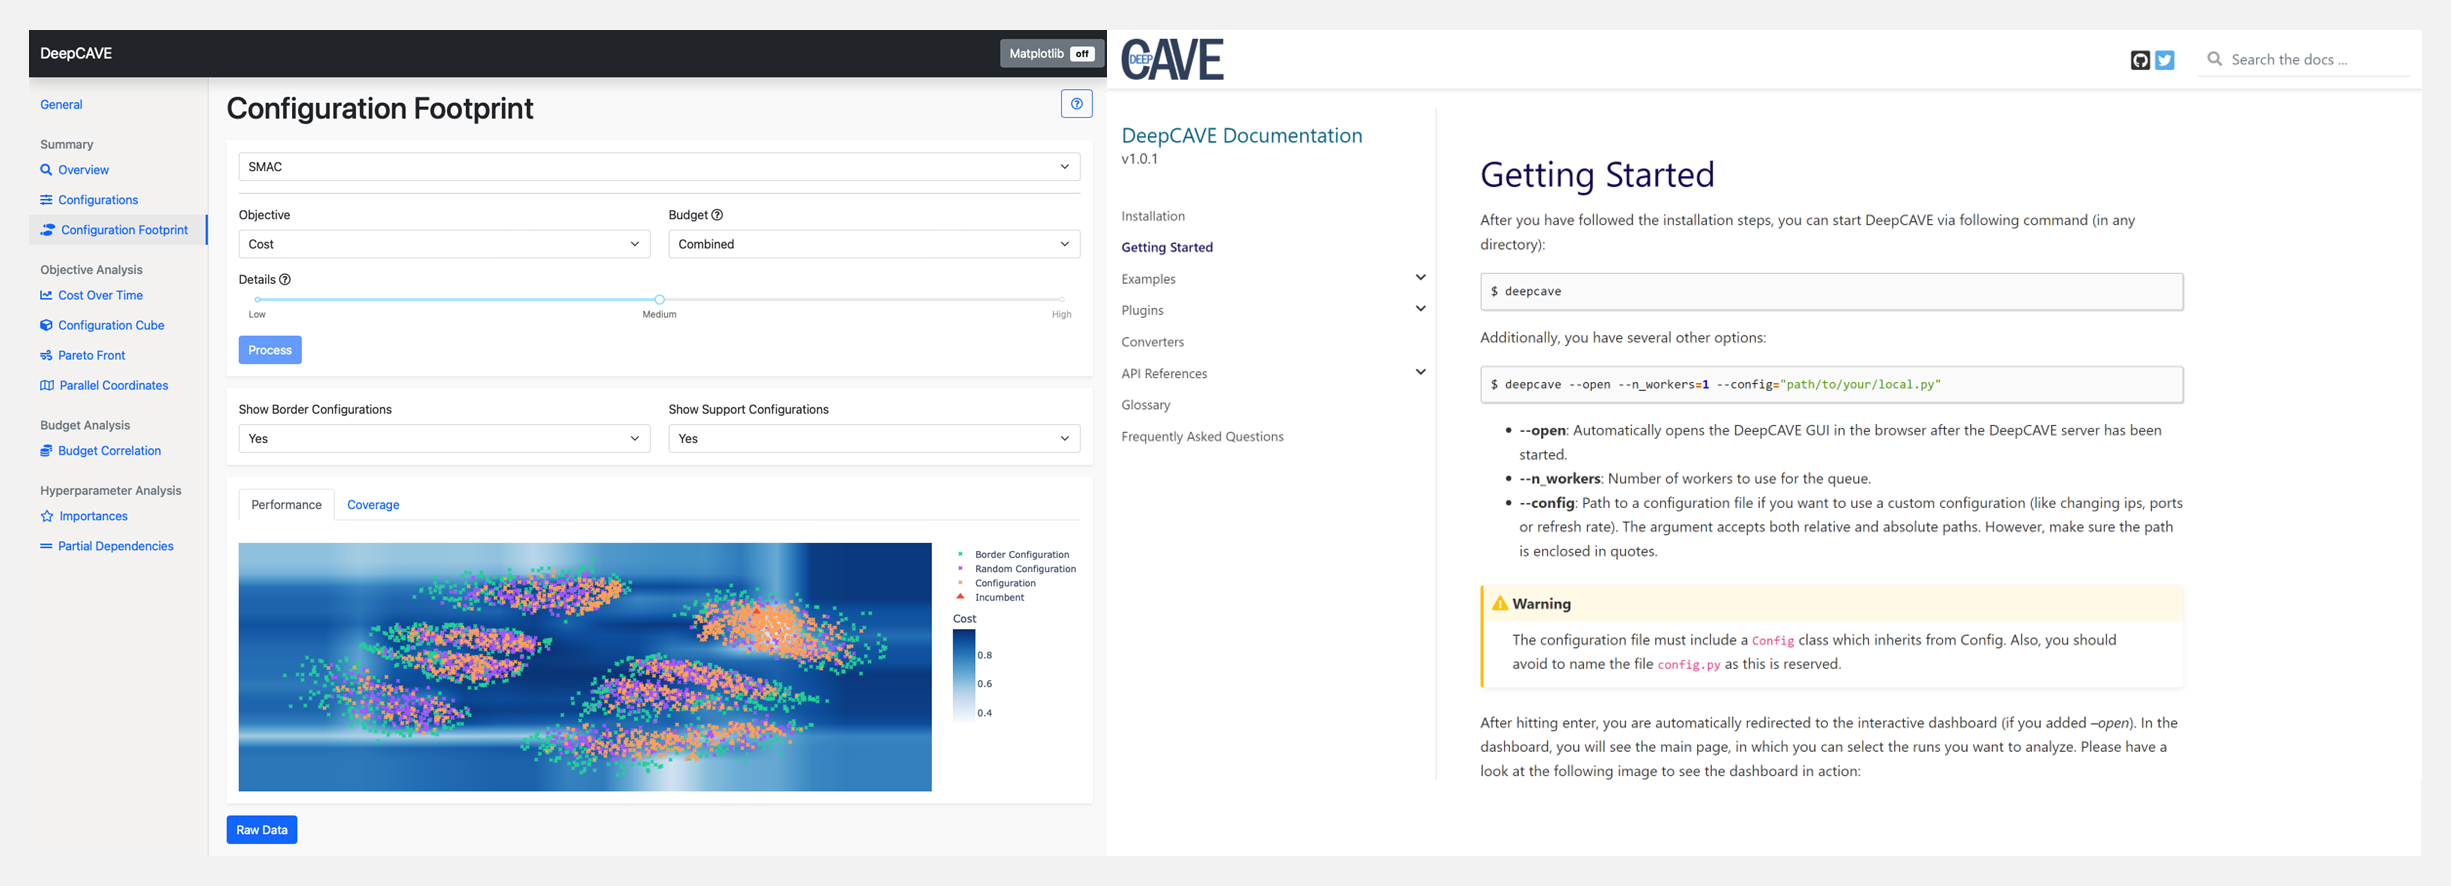Click the Cost color scale bar
2451x886 pixels.
click(x=964, y=675)
